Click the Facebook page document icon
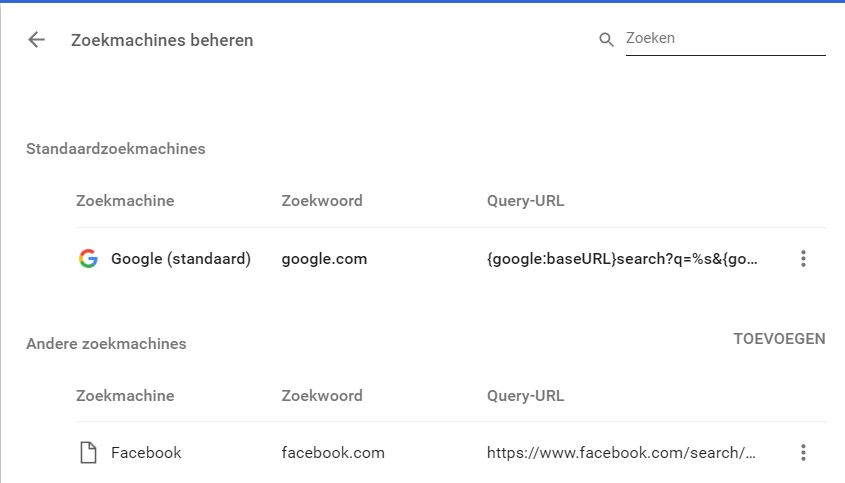The height and width of the screenshot is (483, 845). point(88,452)
